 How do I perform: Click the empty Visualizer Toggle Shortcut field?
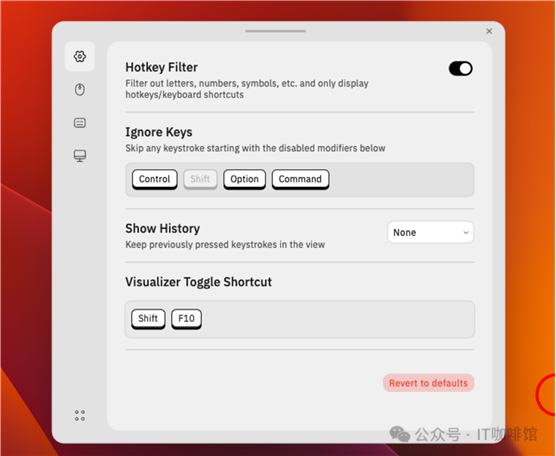click(x=337, y=319)
